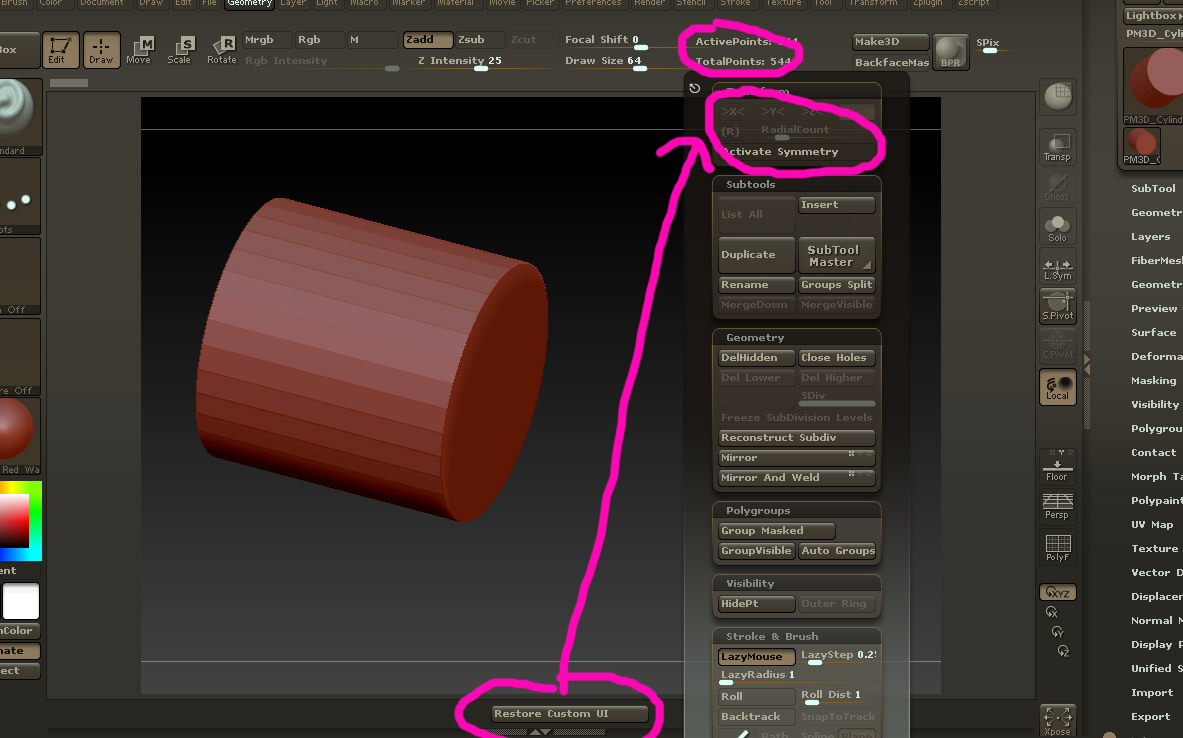This screenshot has width=1183, height=738.
Task: Toggle LazyMouse in Stroke & Brush
Action: (x=756, y=657)
